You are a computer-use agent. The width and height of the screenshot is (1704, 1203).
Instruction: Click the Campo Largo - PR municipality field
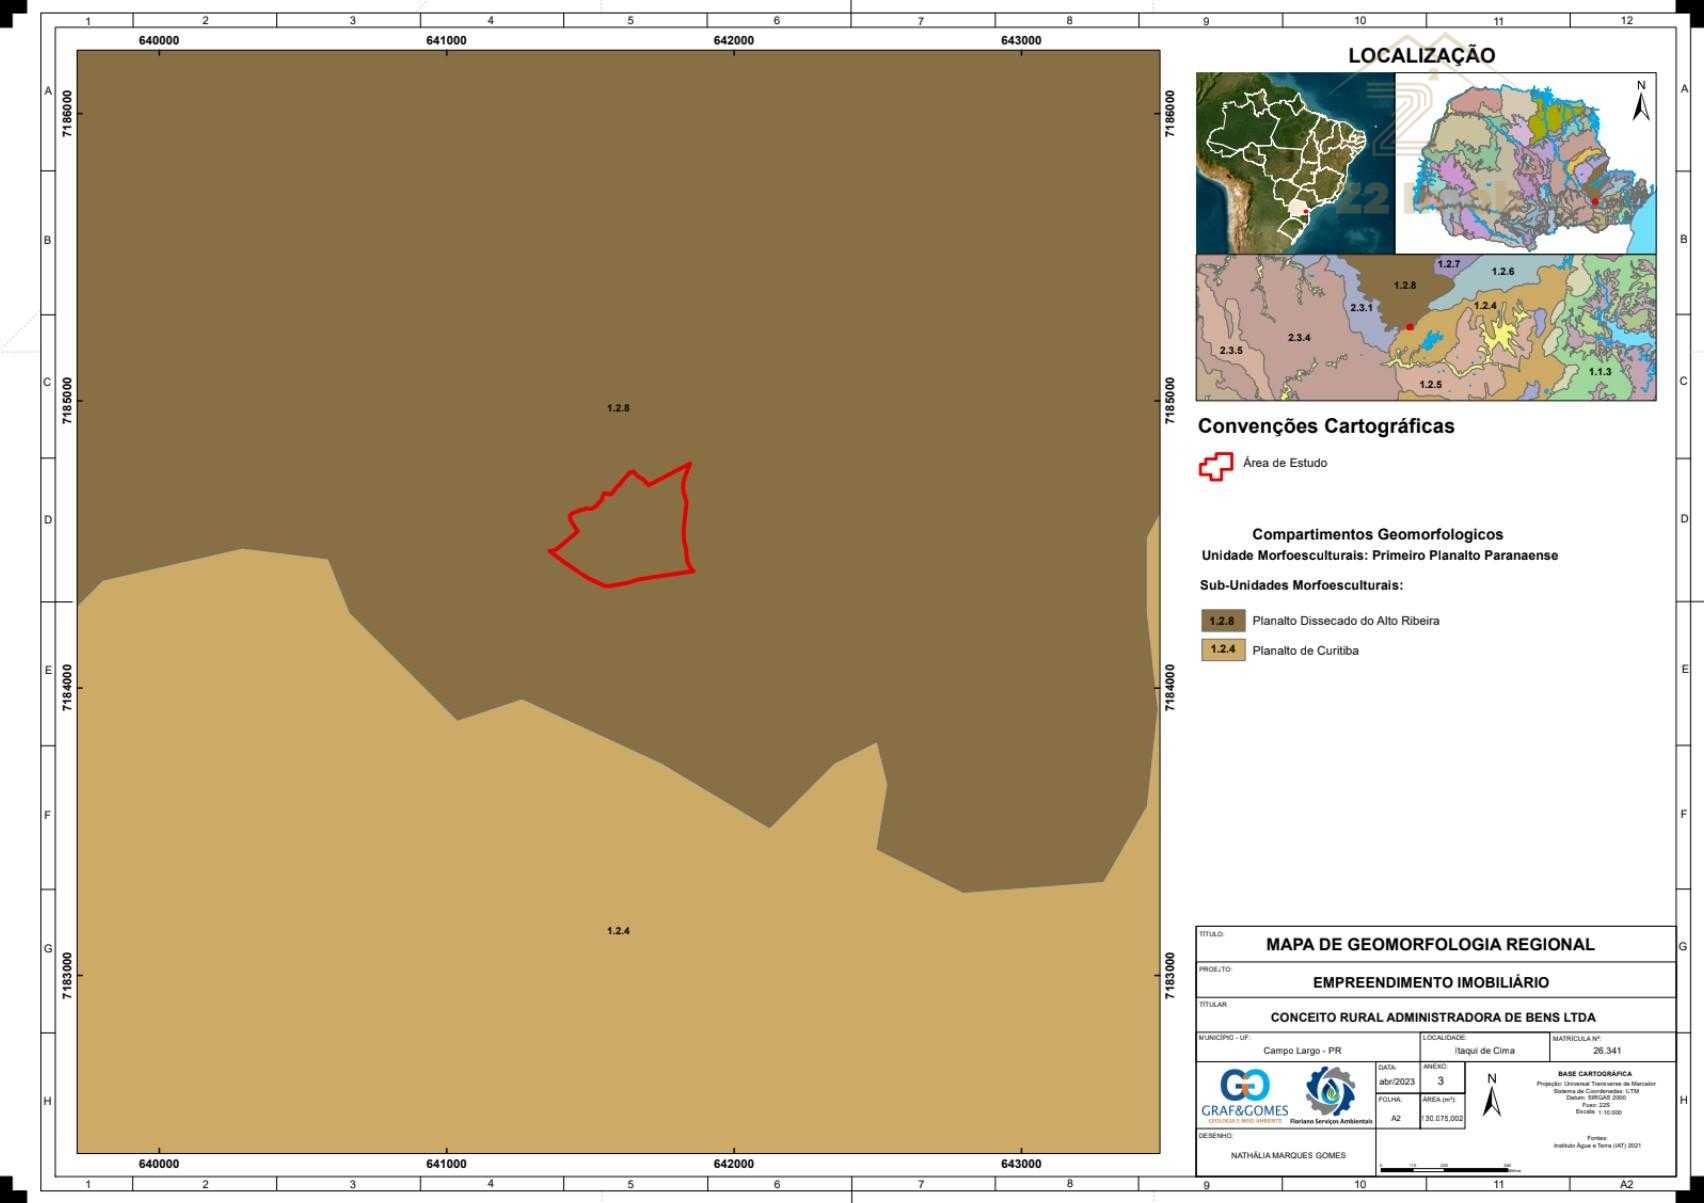1302,1051
